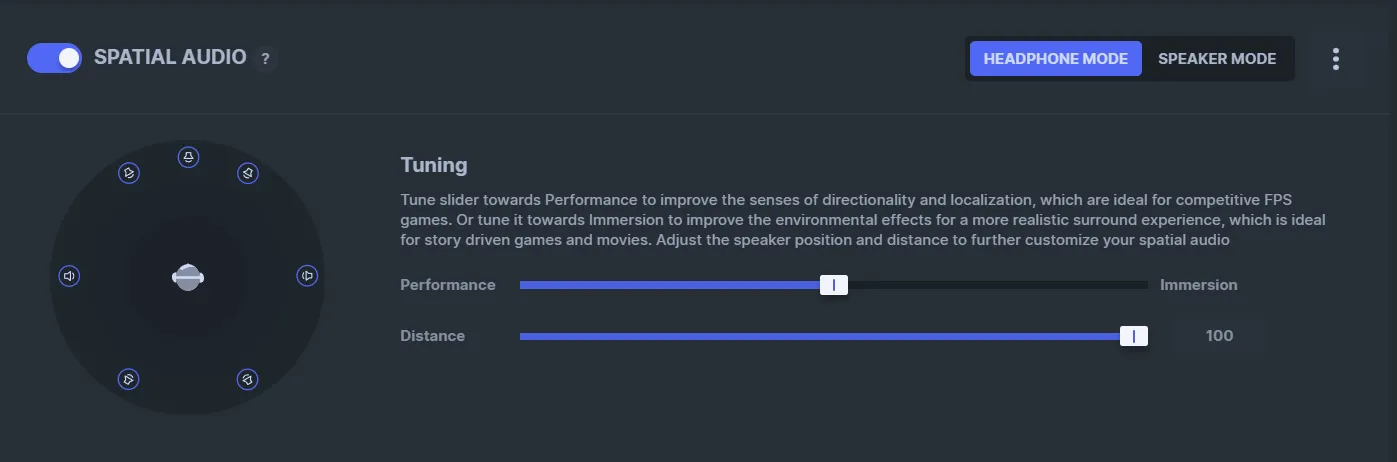Click the Performance-Immersion slider handle
1397x462 pixels.
coord(834,285)
